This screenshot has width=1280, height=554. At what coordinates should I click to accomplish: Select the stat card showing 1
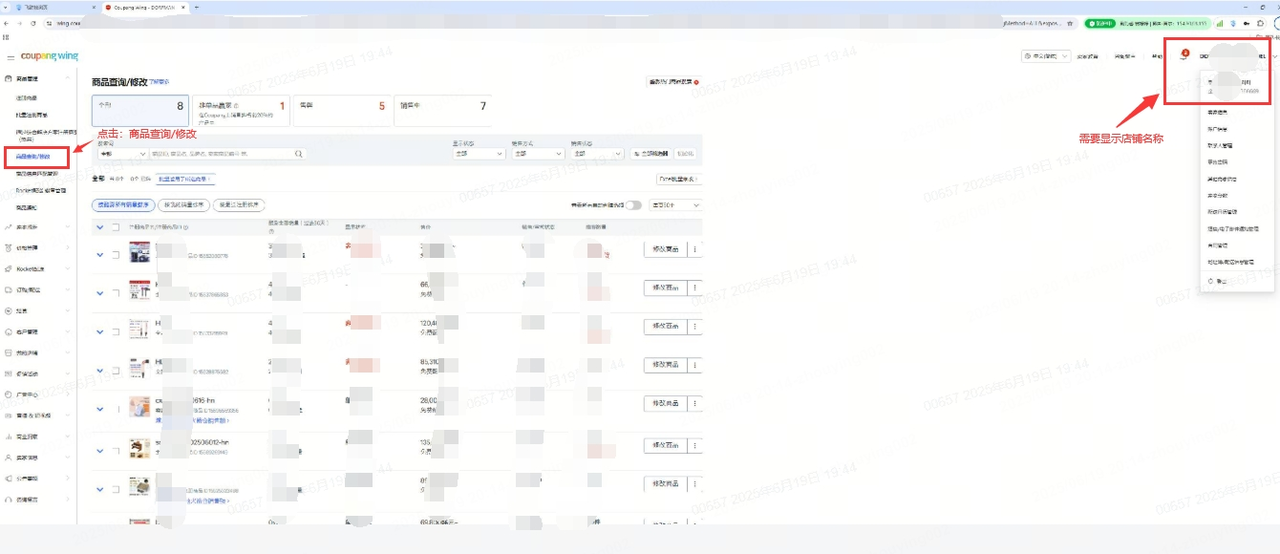click(241, 110)
